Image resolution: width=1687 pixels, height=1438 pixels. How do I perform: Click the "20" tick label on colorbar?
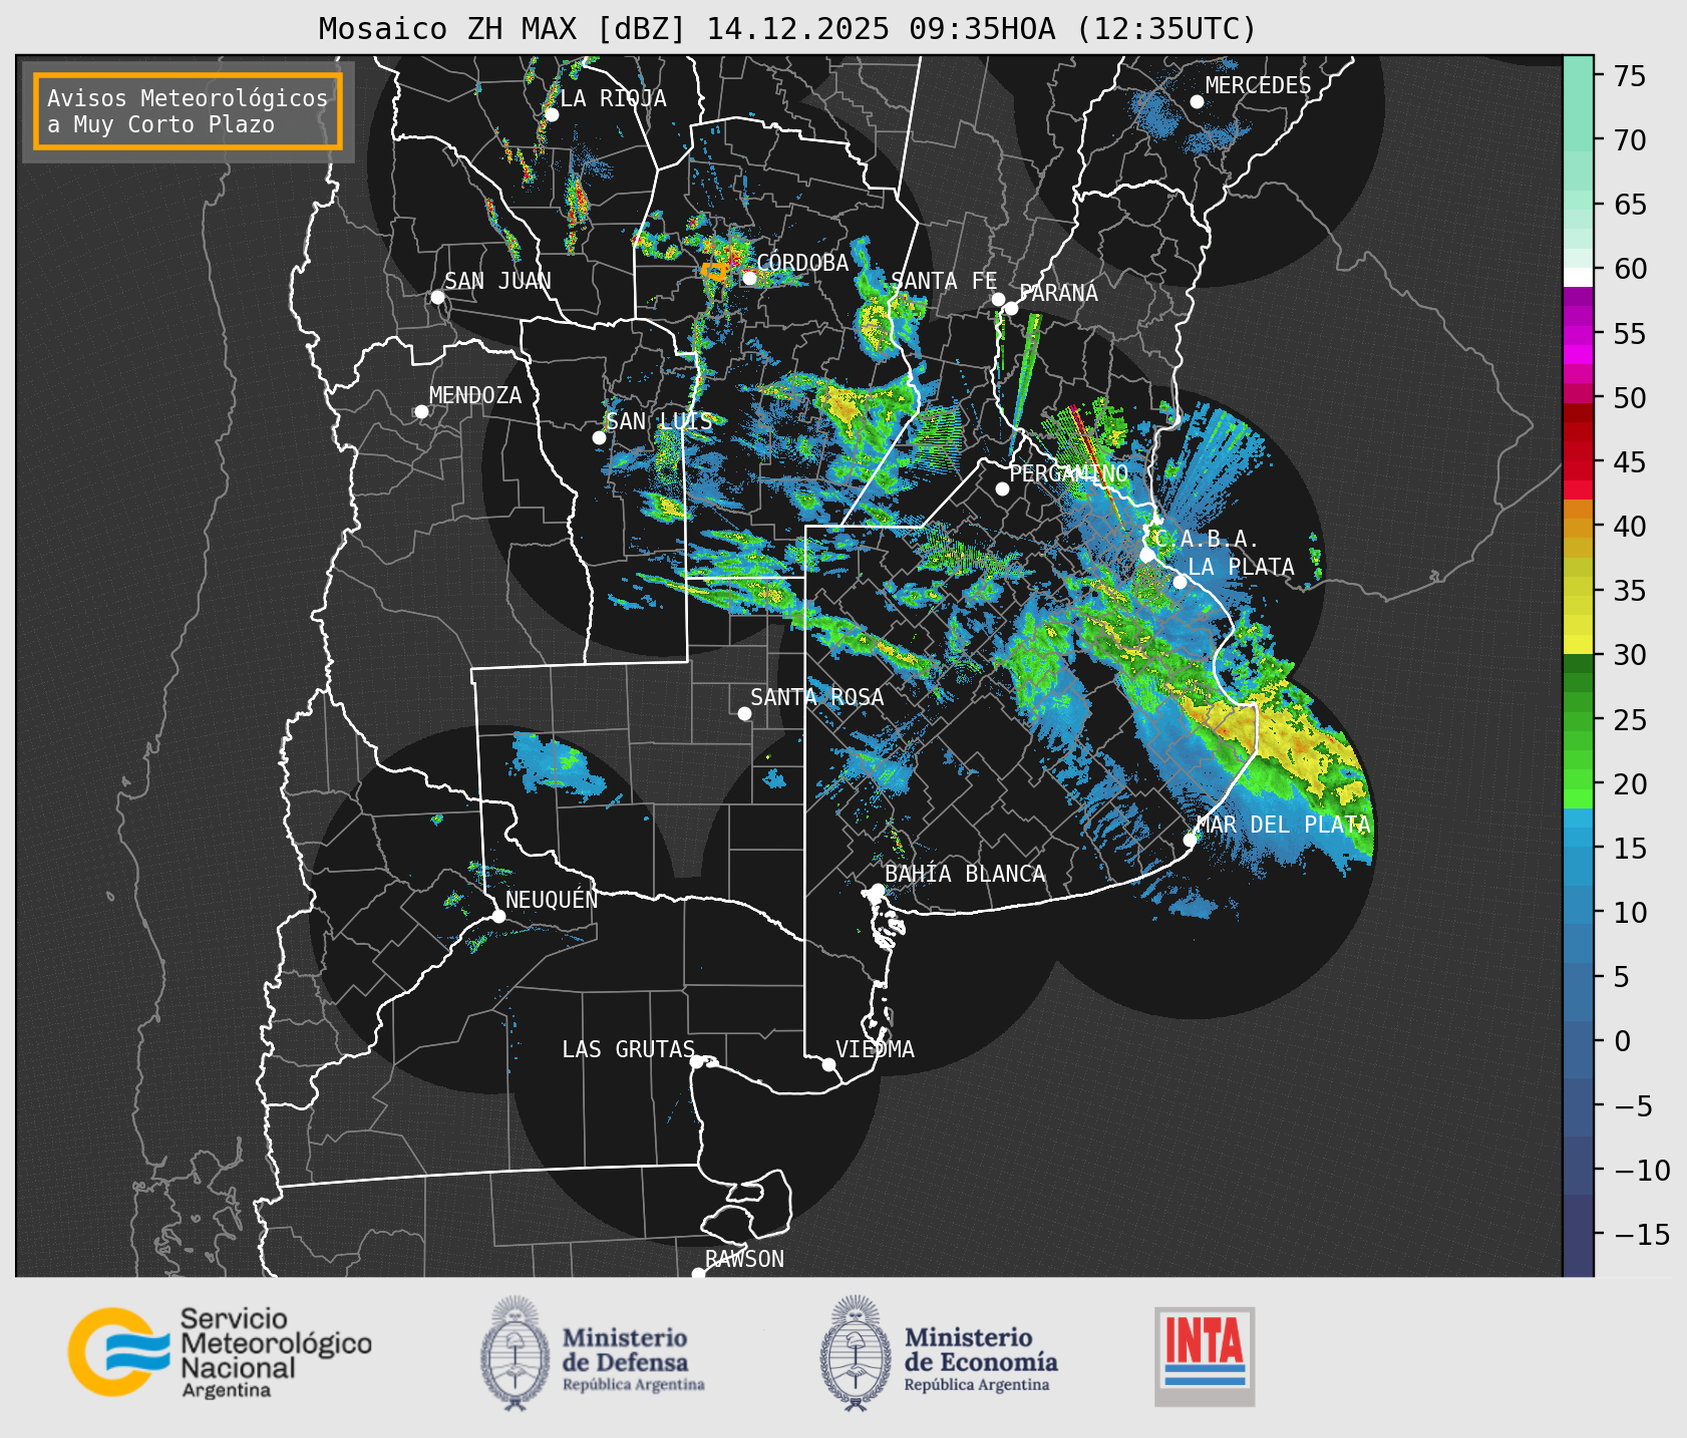click(x=1628, y=784)
